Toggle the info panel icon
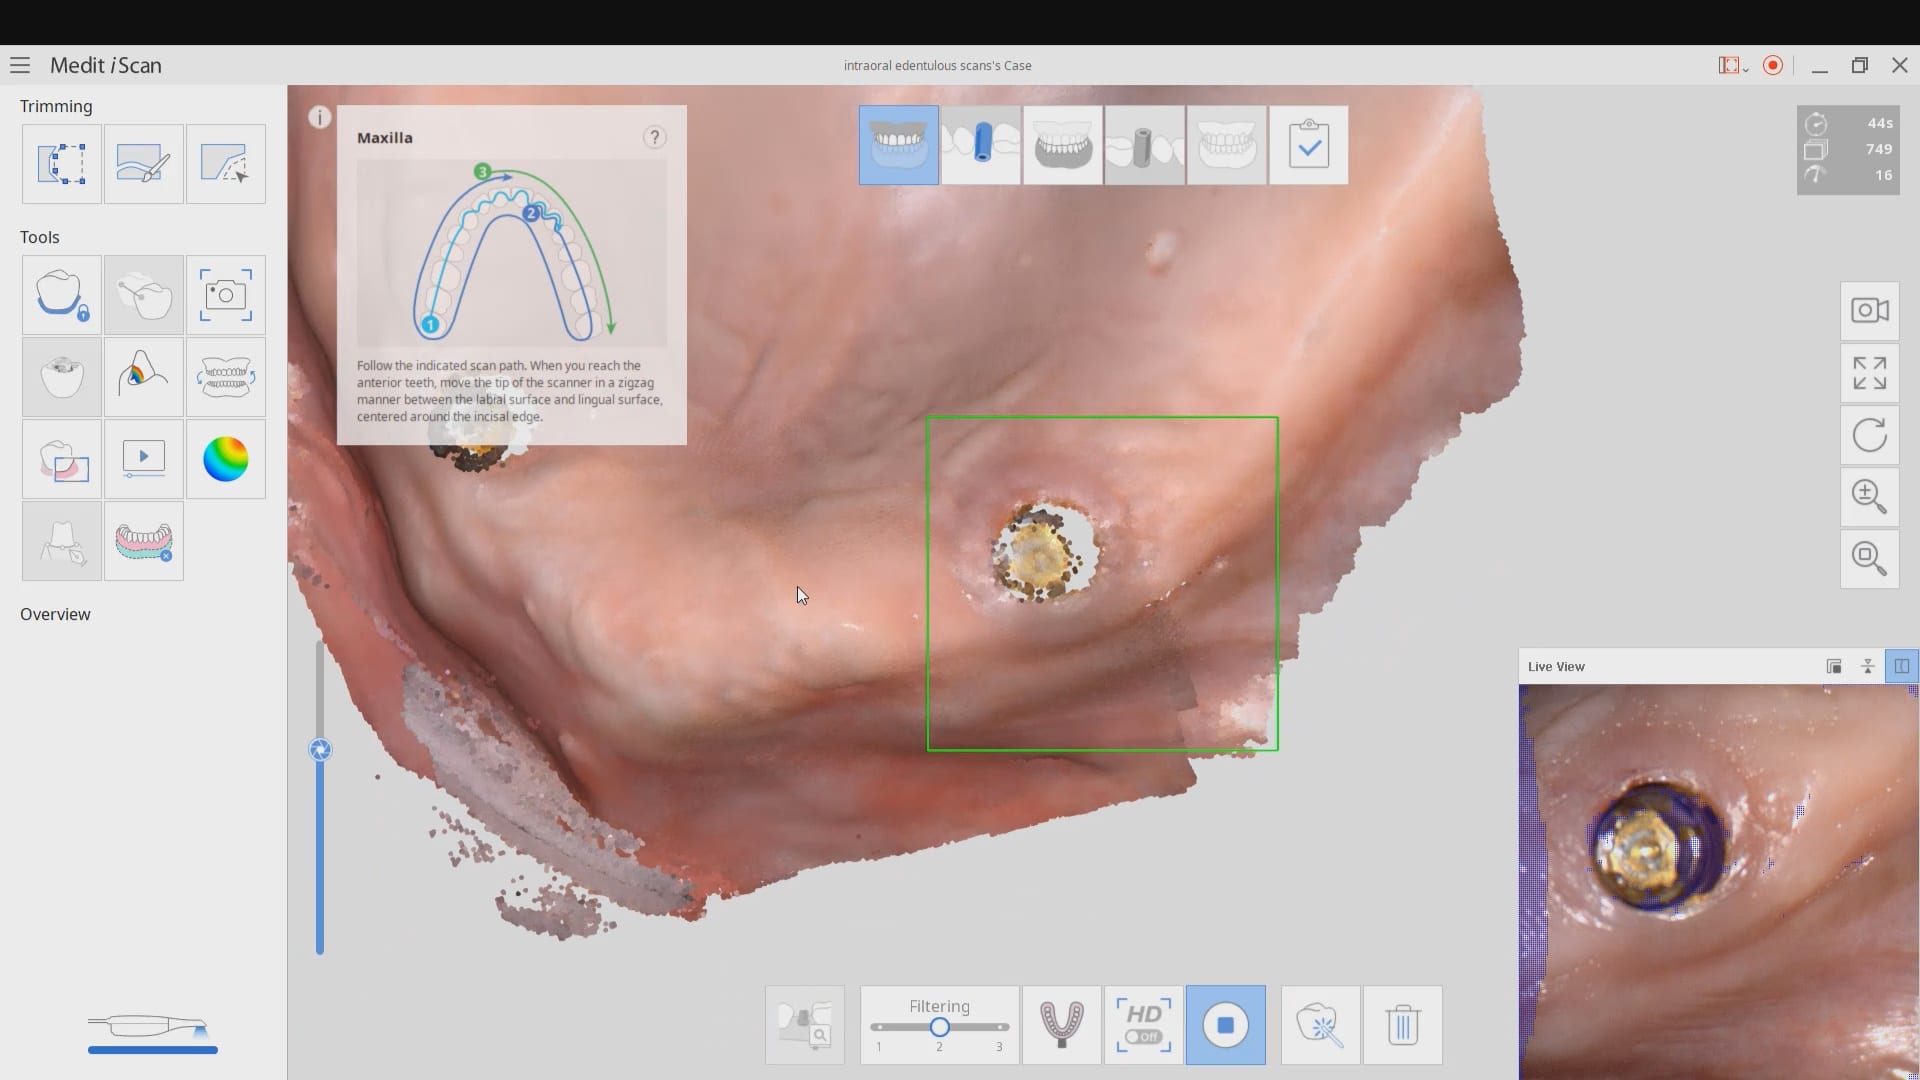This screenshot has width=1920, height=1080. coord(319,118)
